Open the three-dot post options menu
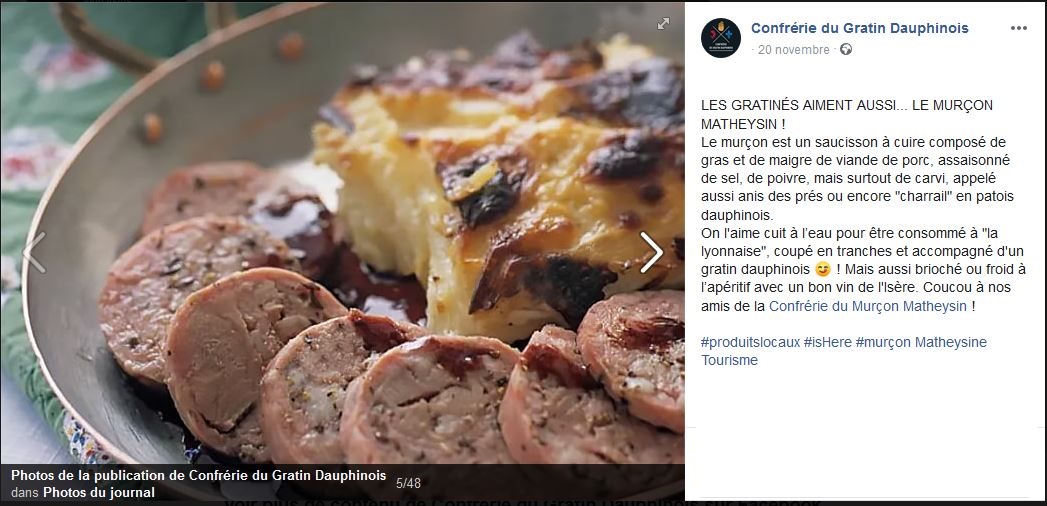The height and width of the screenshot is (506, 1047). [1018, 28]
